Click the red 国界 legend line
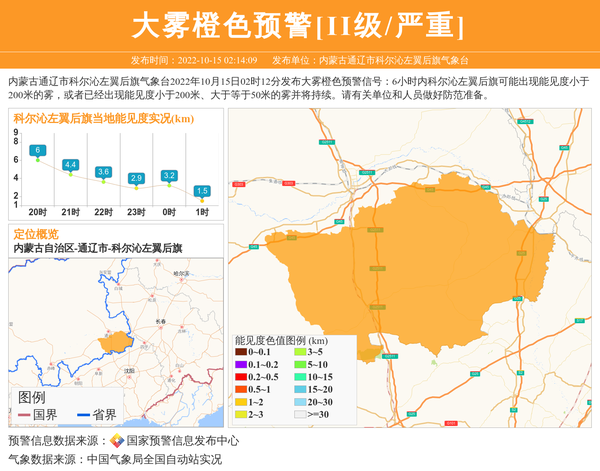 (x=25, y=415)
